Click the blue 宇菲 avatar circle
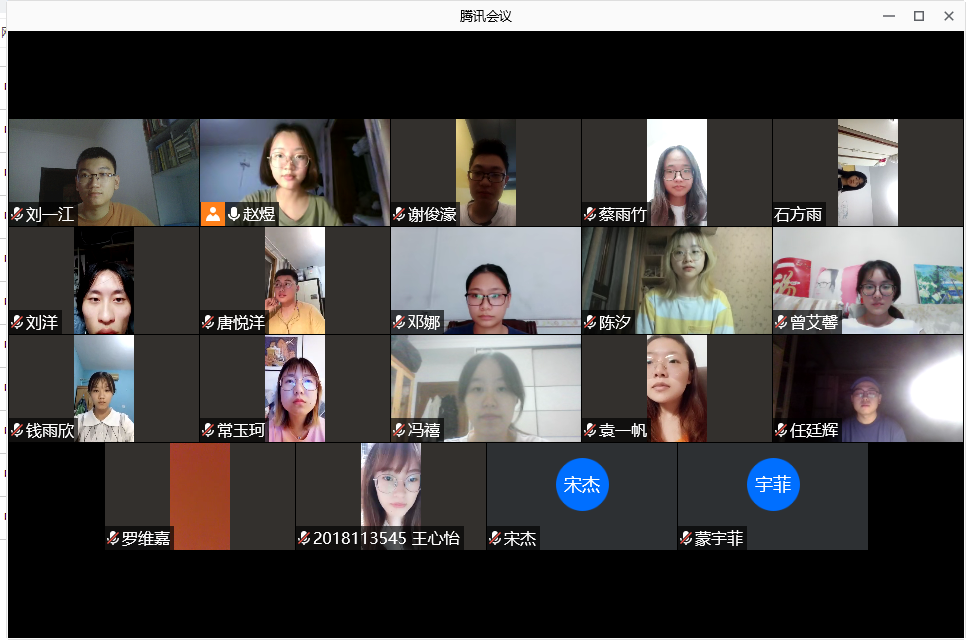The width and height of the screenshot is (966, 641). click(x=773, y=484)
